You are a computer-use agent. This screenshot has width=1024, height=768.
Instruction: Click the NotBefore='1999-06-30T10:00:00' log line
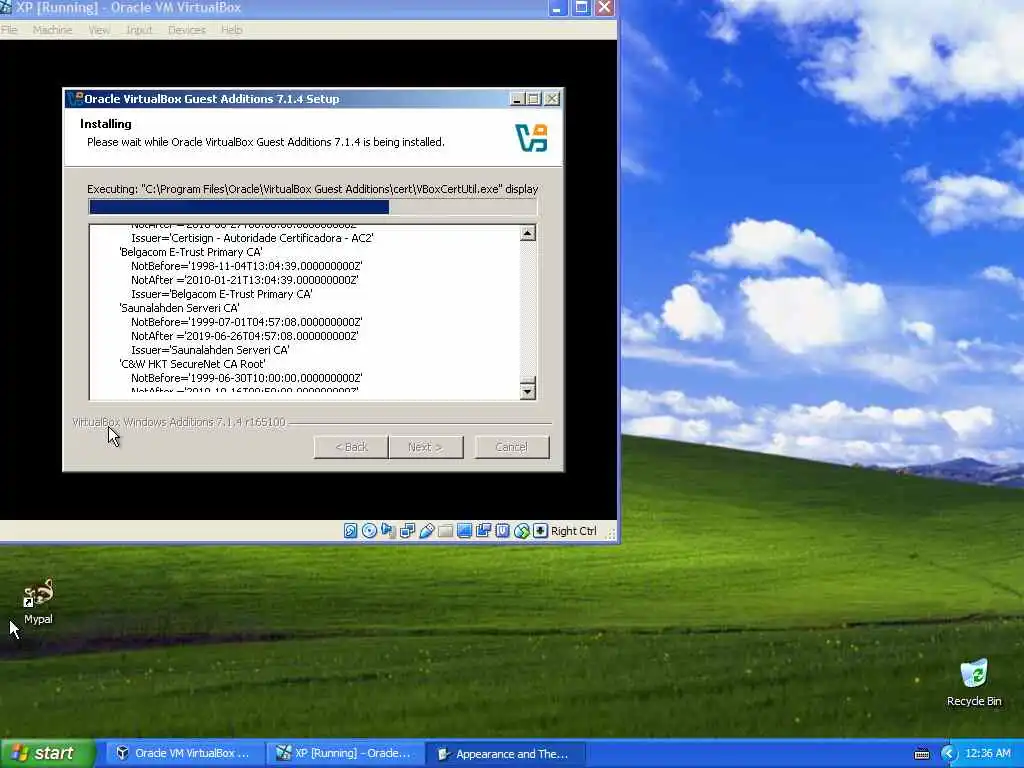tap(246, 378)
